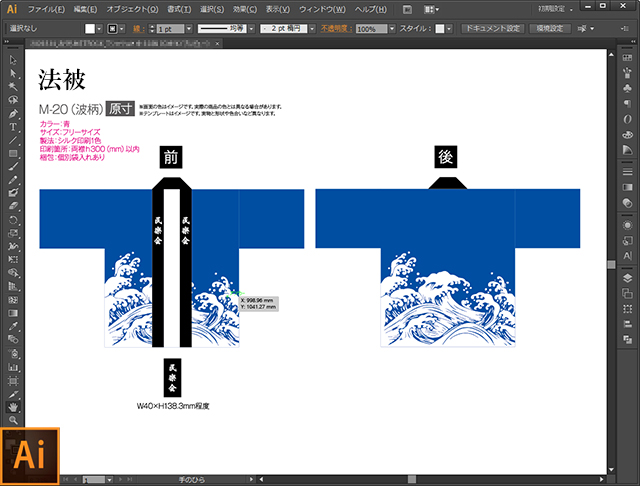The image size is (640, 486).
Task: Open the スタイル graphic style dropdown
Action: coord(449,29)
